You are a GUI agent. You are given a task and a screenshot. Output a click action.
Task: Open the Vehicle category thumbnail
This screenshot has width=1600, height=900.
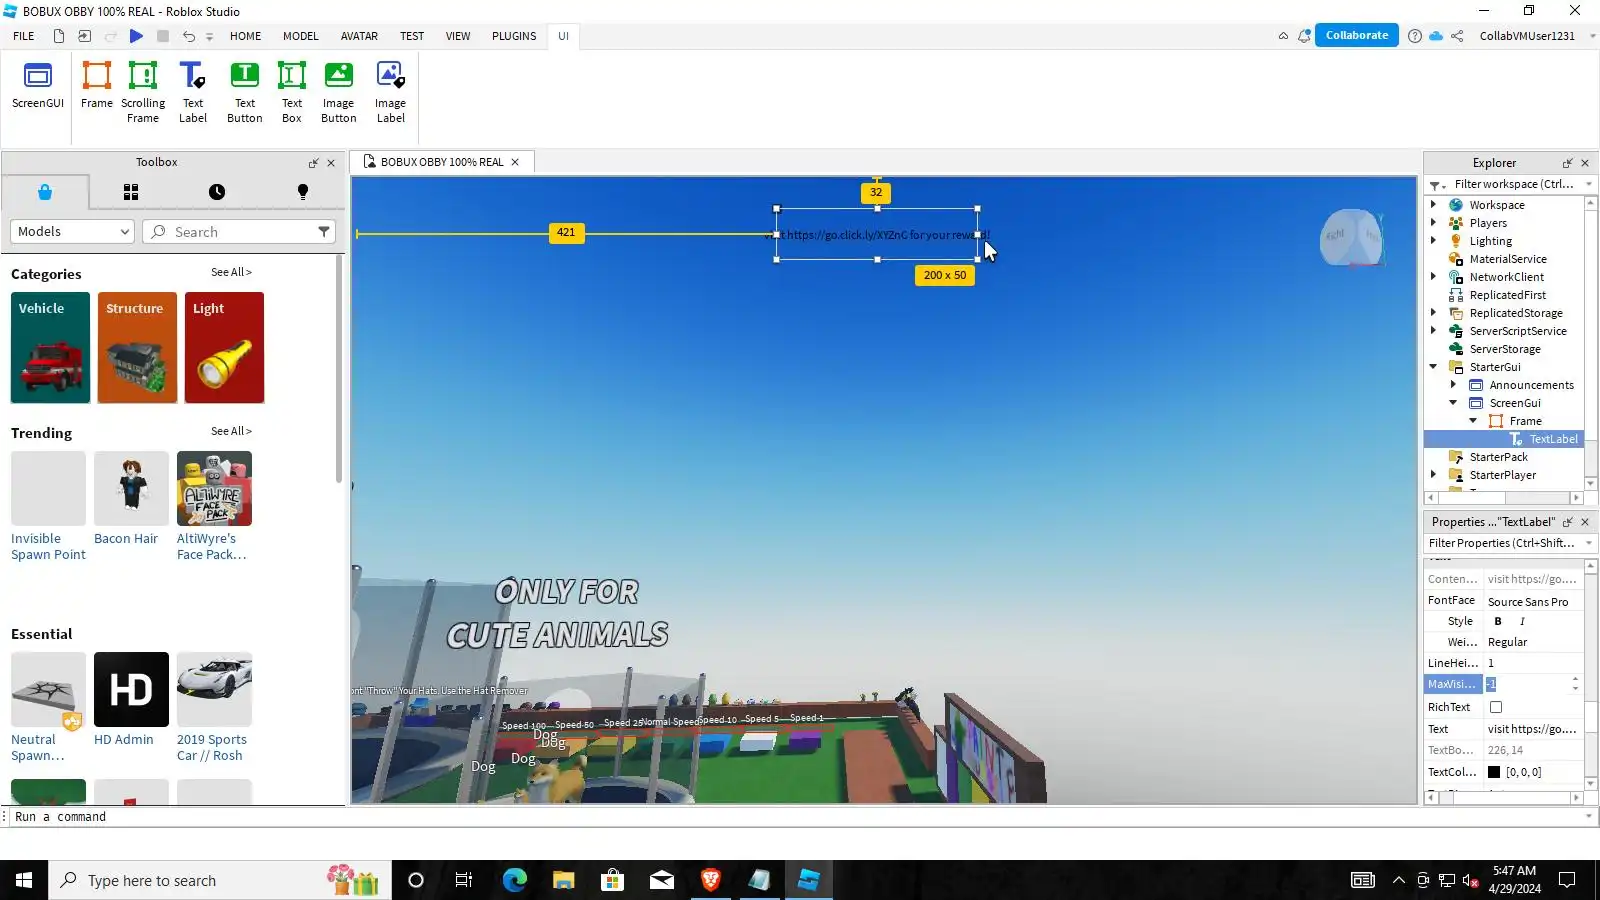point(50,348)
